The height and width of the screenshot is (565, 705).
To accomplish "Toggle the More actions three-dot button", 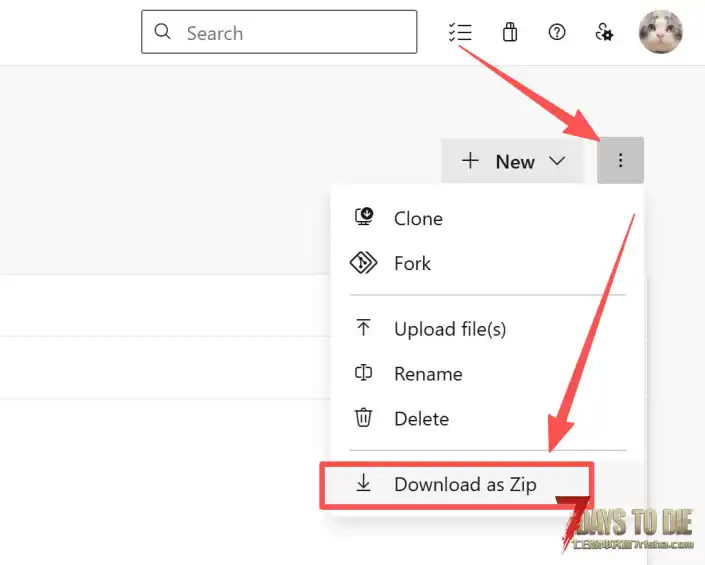I will point(620,161).
